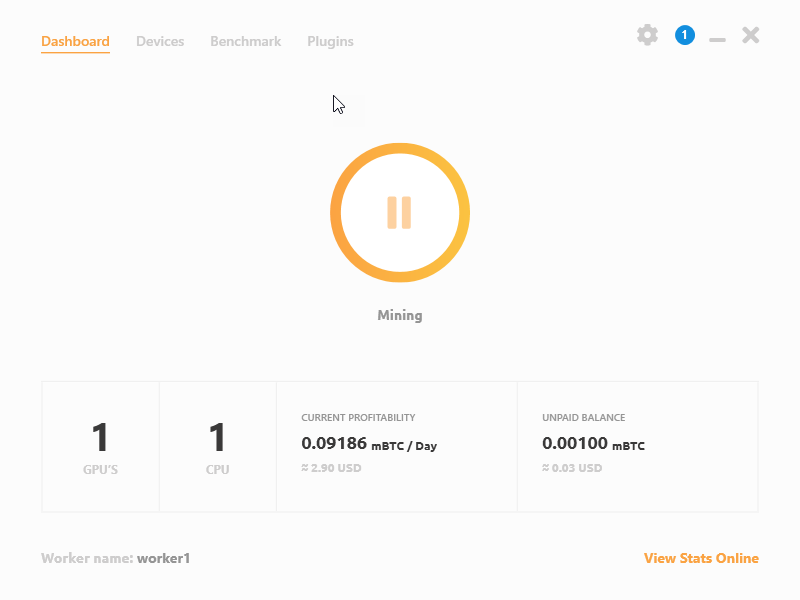
Task: Click the worker1 worker name
Action: point(163,558)
